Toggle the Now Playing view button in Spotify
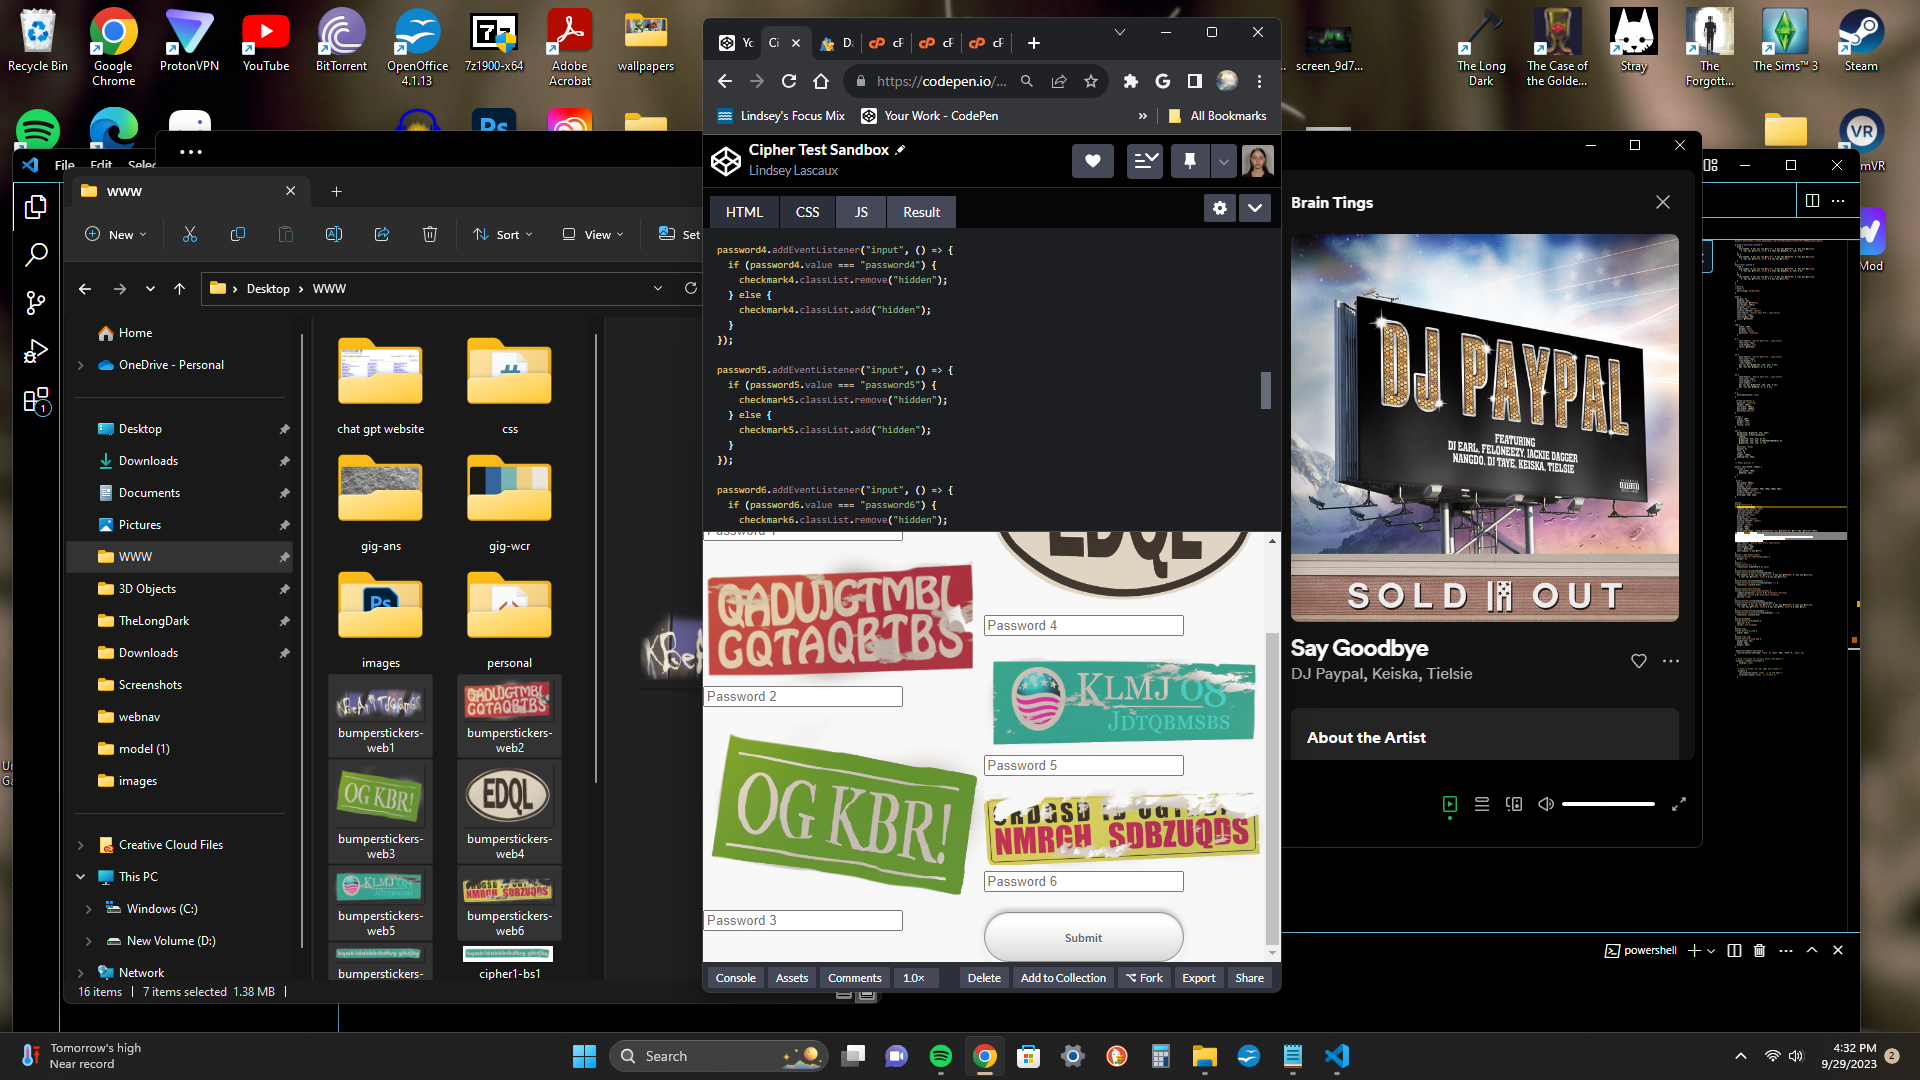This screenshot has height=1080, width=1920. coord(1450,804)
